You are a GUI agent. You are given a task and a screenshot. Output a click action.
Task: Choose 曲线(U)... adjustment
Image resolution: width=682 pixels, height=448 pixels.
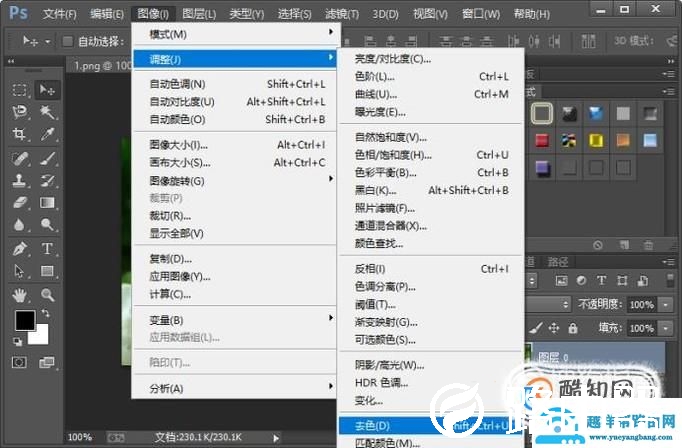pos(431,94)
